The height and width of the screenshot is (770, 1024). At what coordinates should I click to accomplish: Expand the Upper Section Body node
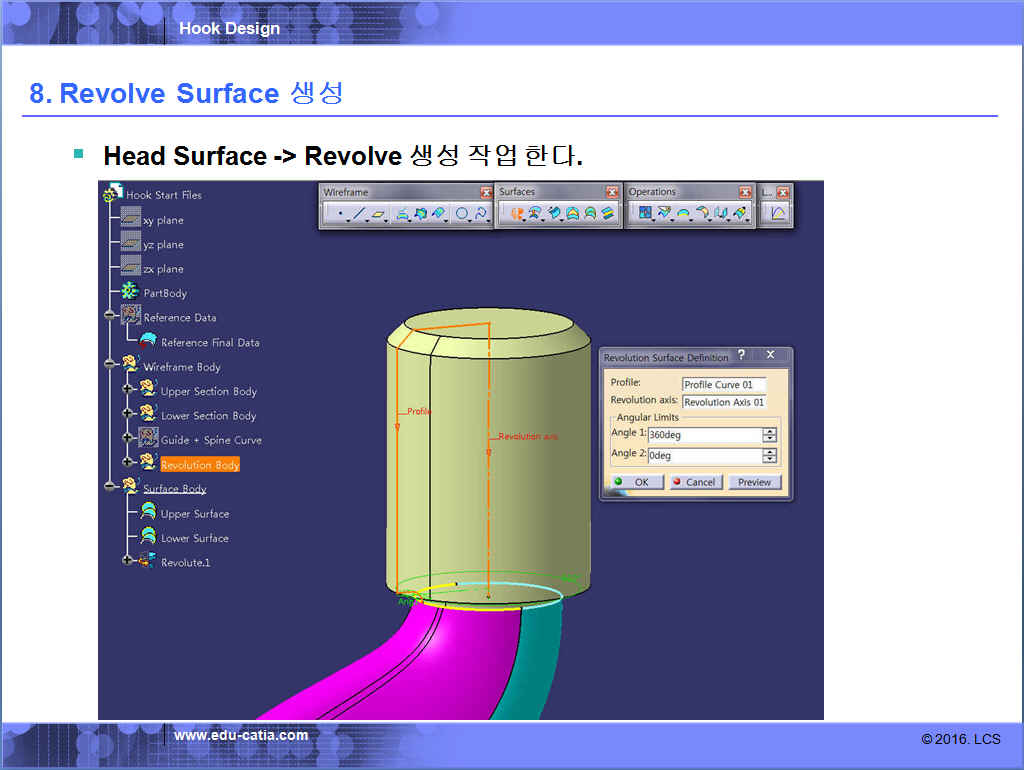tap(127, 390)
